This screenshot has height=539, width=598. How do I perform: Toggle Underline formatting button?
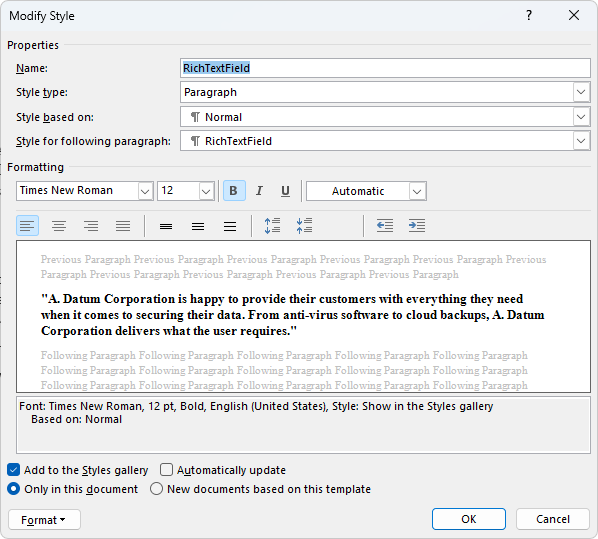285,190
